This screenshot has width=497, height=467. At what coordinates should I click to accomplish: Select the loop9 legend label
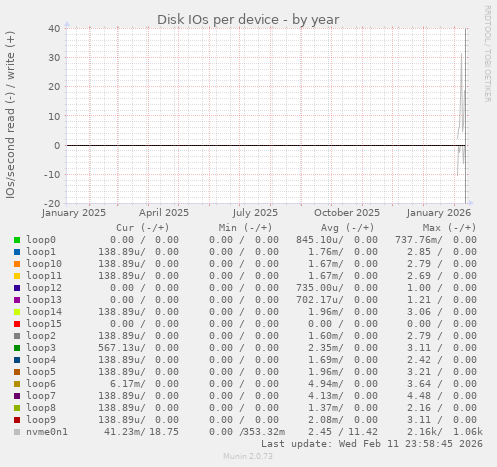point(41,420)
